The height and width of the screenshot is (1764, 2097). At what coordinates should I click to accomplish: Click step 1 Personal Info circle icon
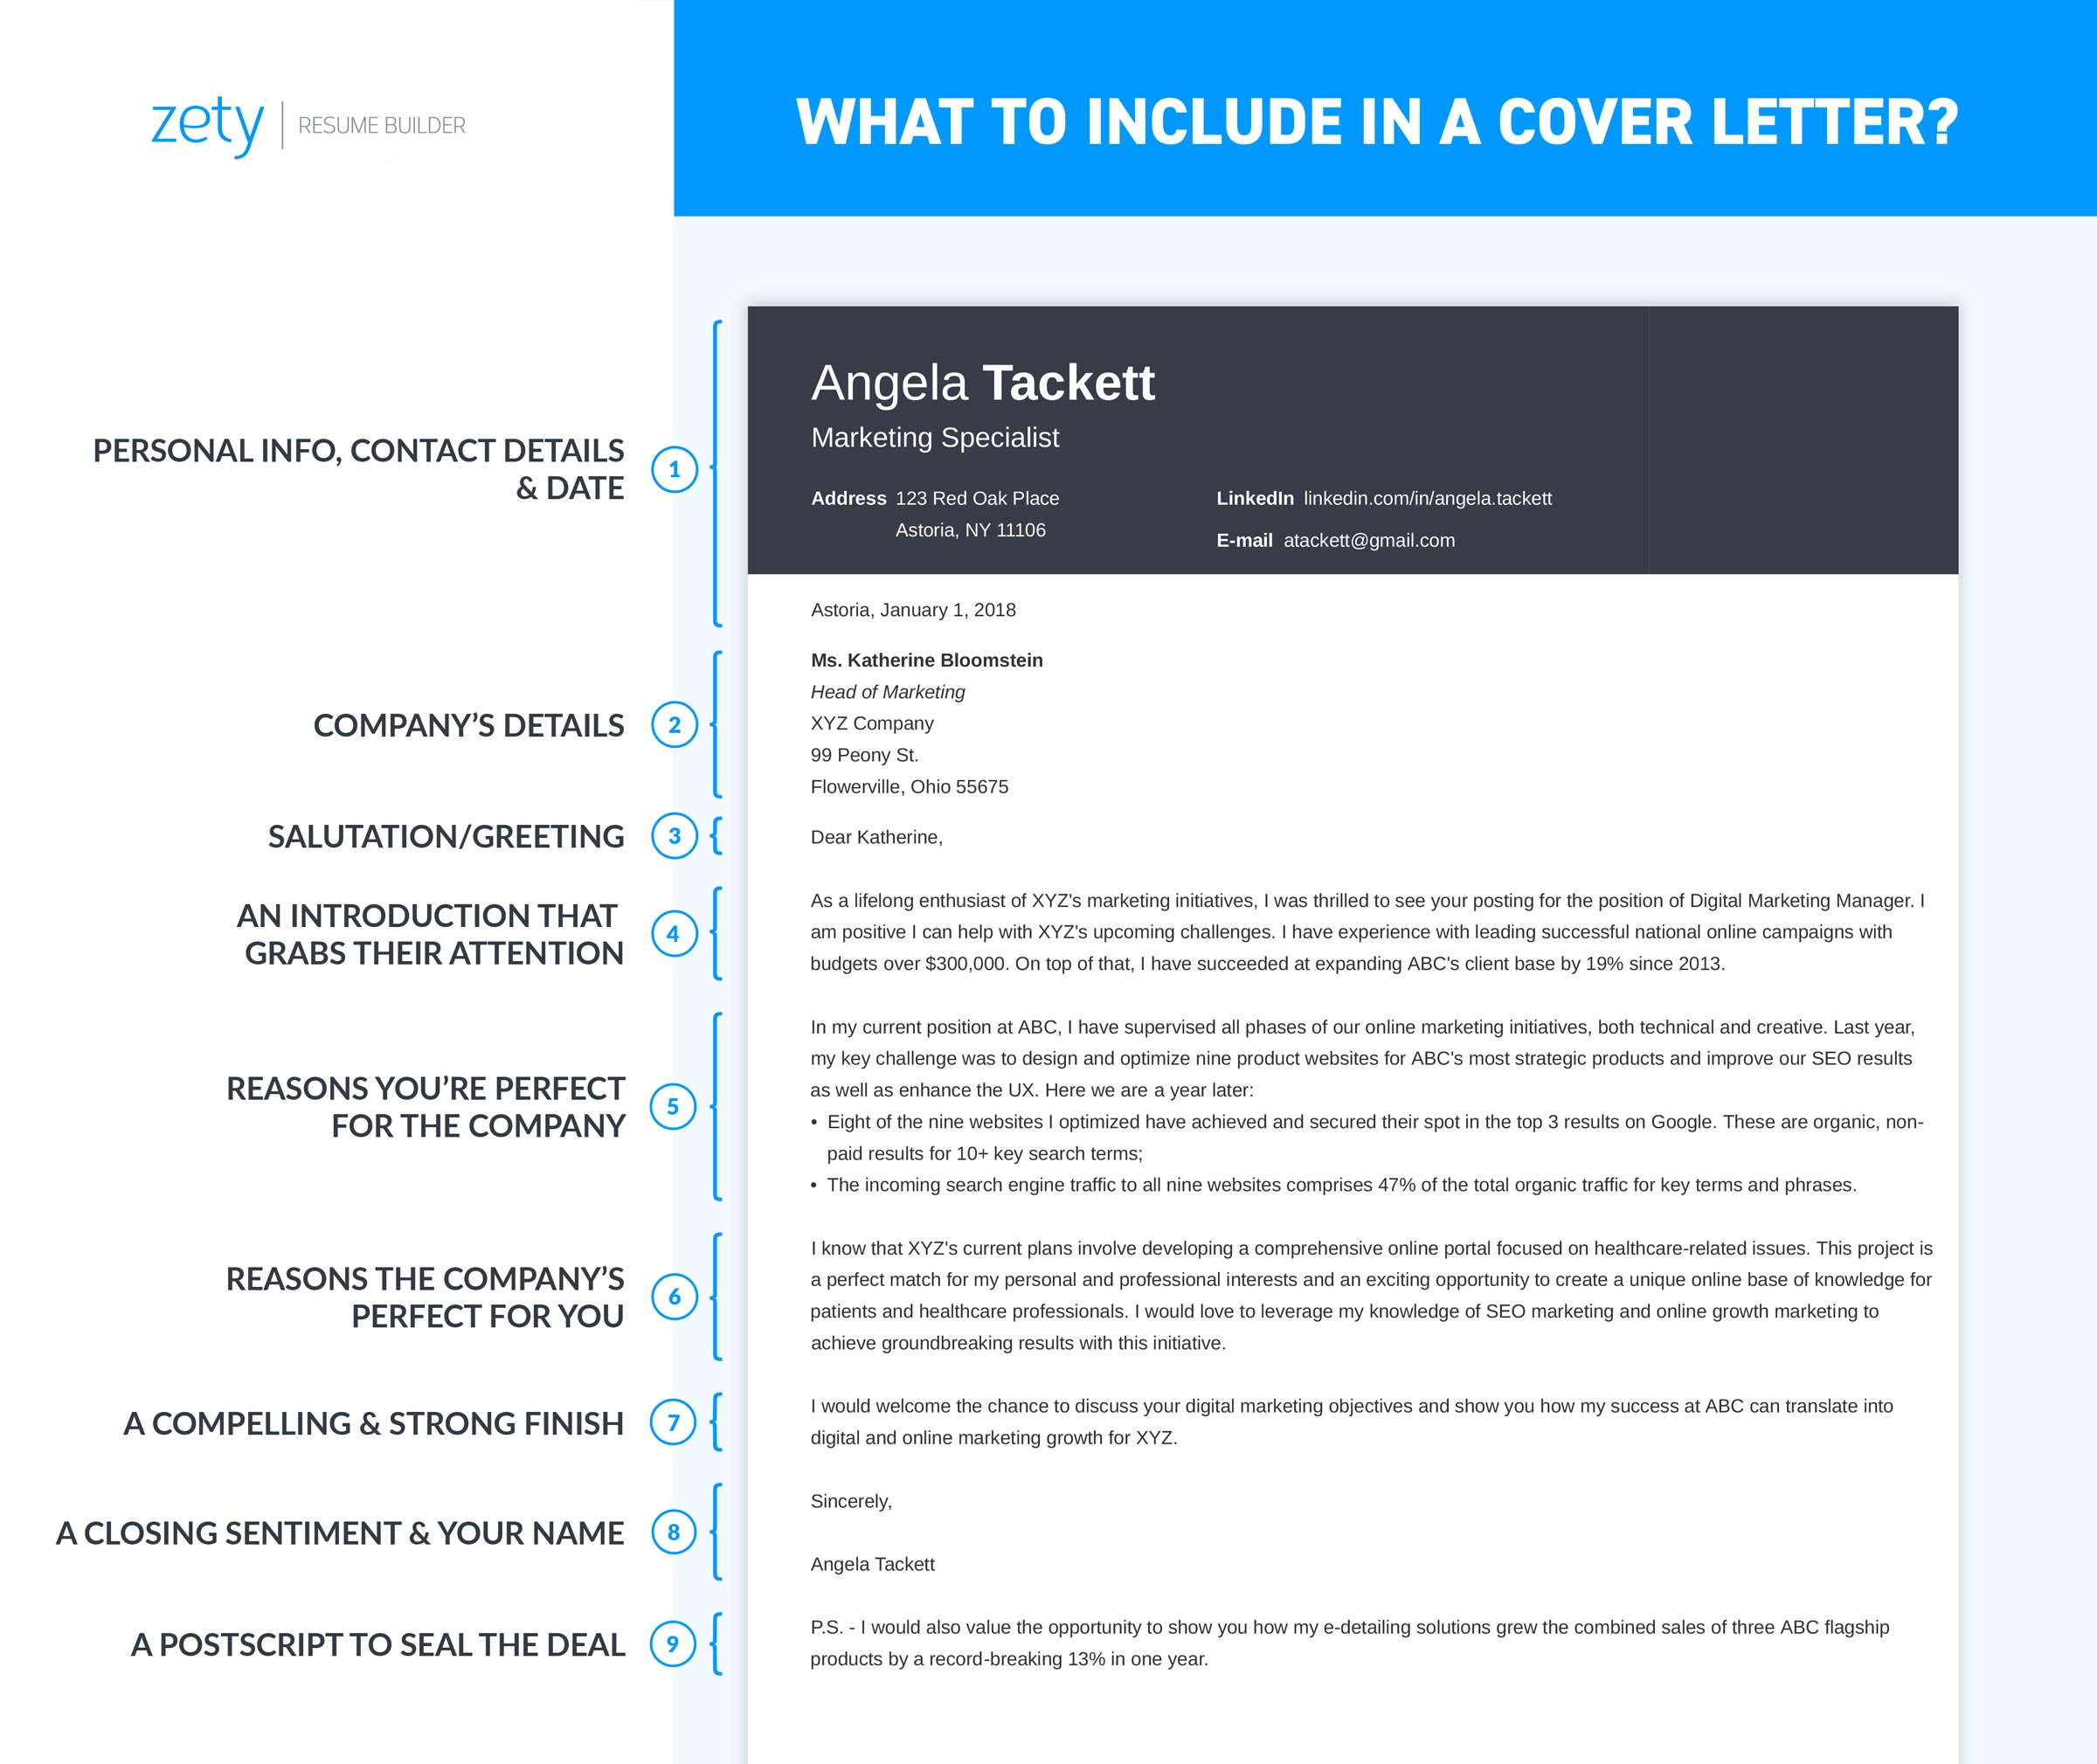[x=674, y=467]
